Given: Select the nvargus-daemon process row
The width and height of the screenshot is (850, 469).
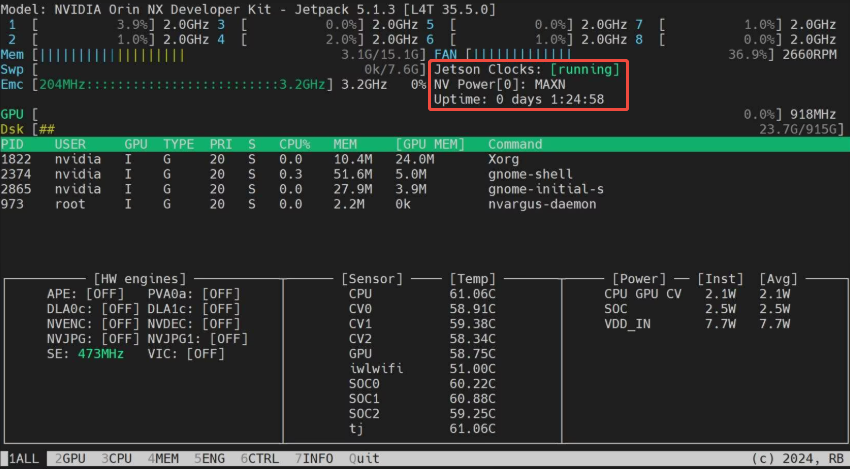Looking at the screenshot, I should click(425, 204).
